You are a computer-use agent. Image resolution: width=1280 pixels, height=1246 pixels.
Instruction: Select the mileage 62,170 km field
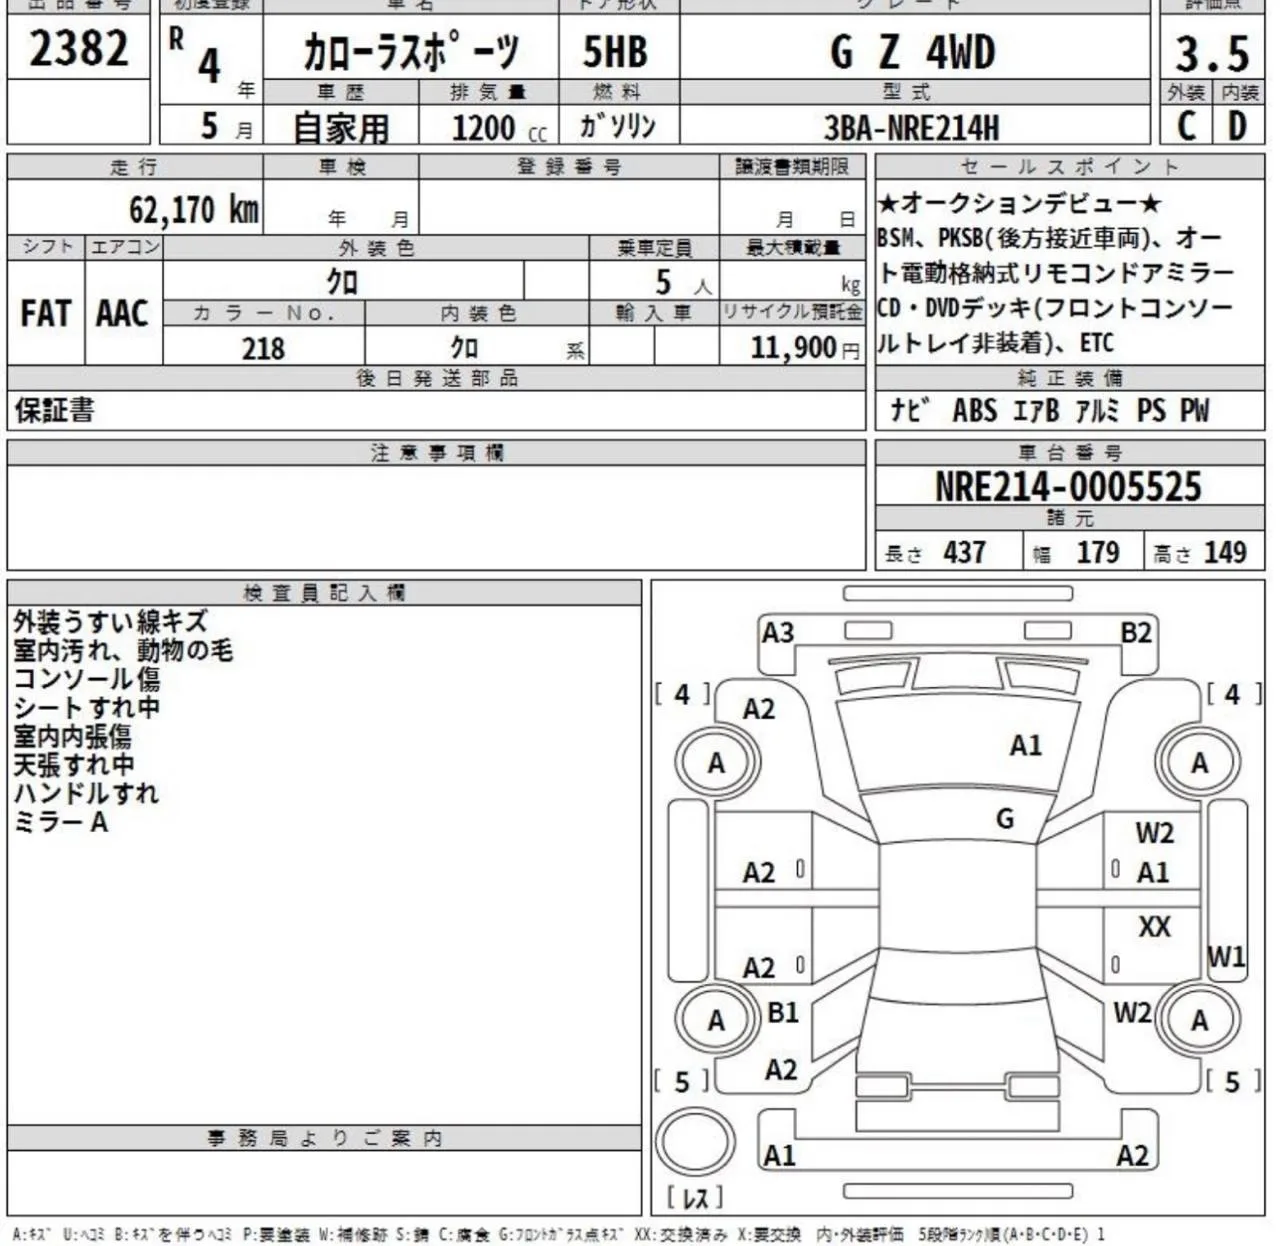(135, 208)
